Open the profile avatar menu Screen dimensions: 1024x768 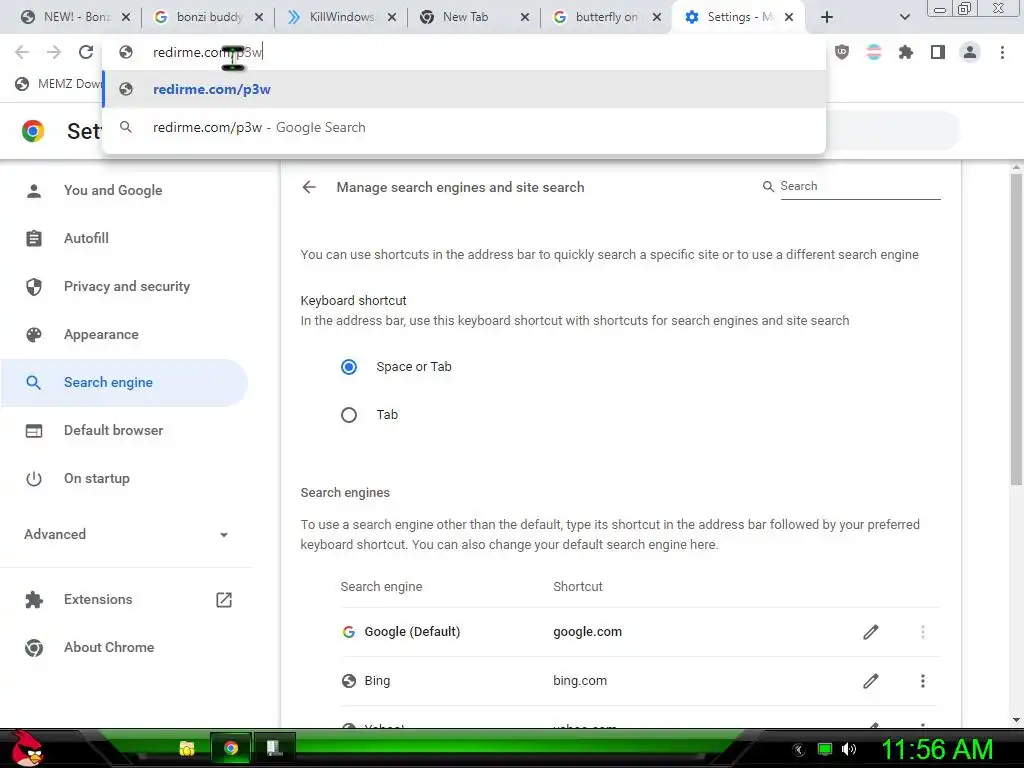click(x=970, y=52)
